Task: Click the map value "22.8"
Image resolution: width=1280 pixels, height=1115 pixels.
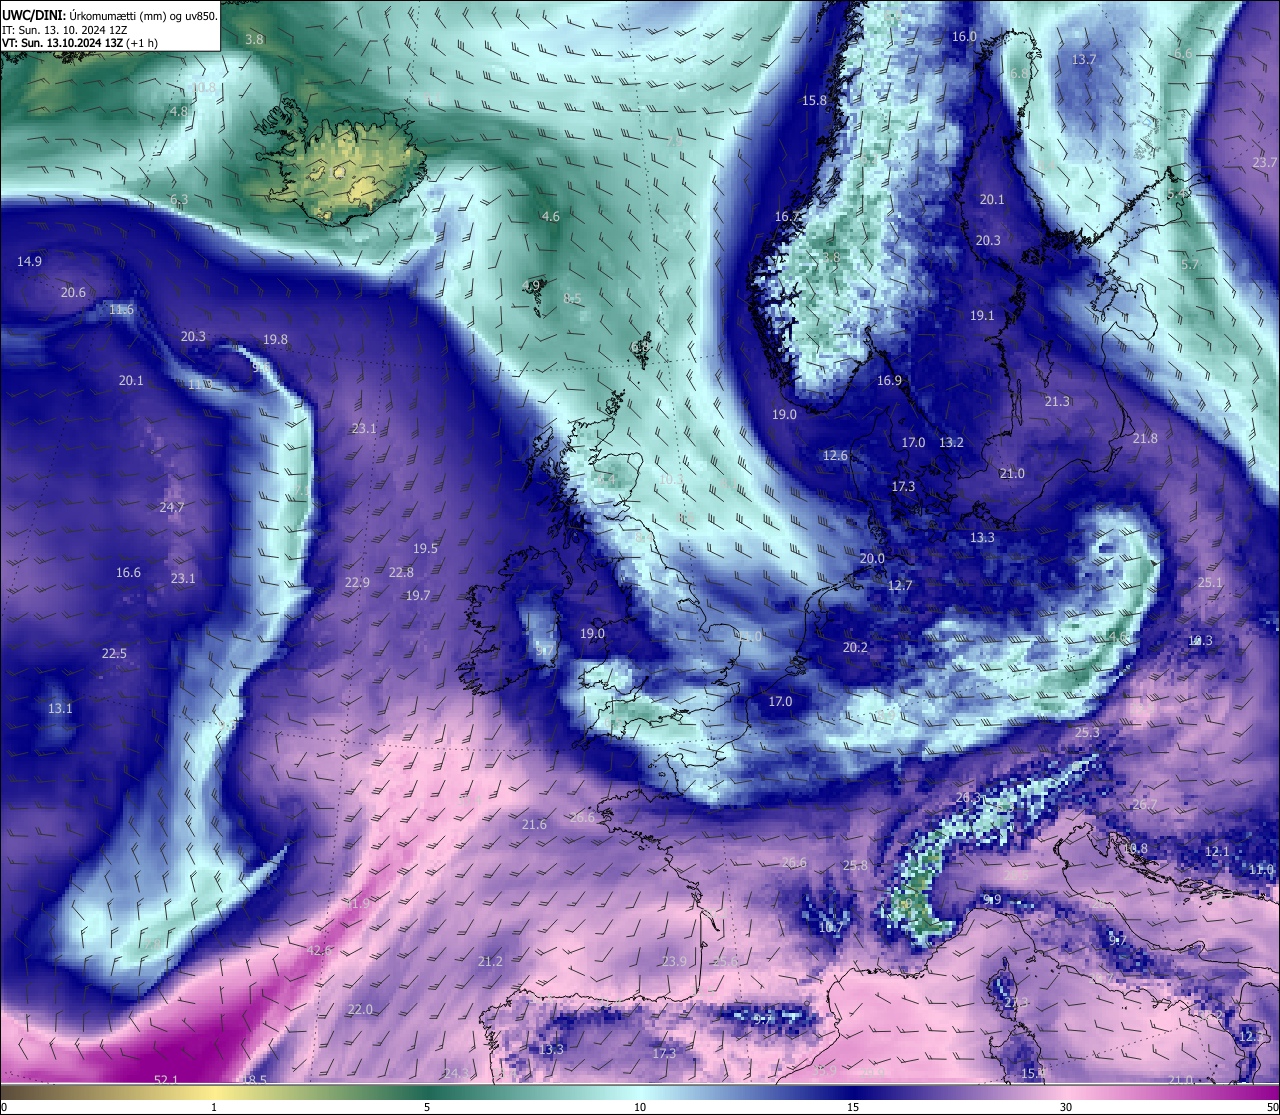Action: click(x=401, y=572)
